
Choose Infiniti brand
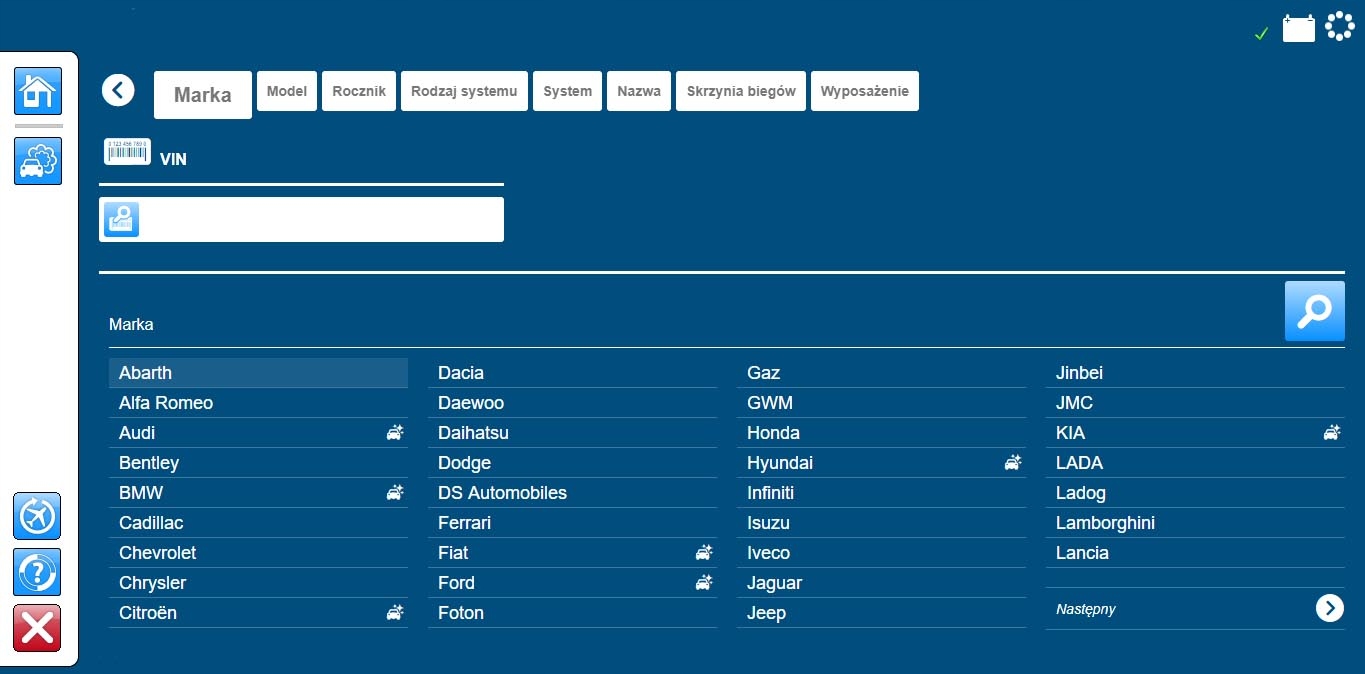881,493
